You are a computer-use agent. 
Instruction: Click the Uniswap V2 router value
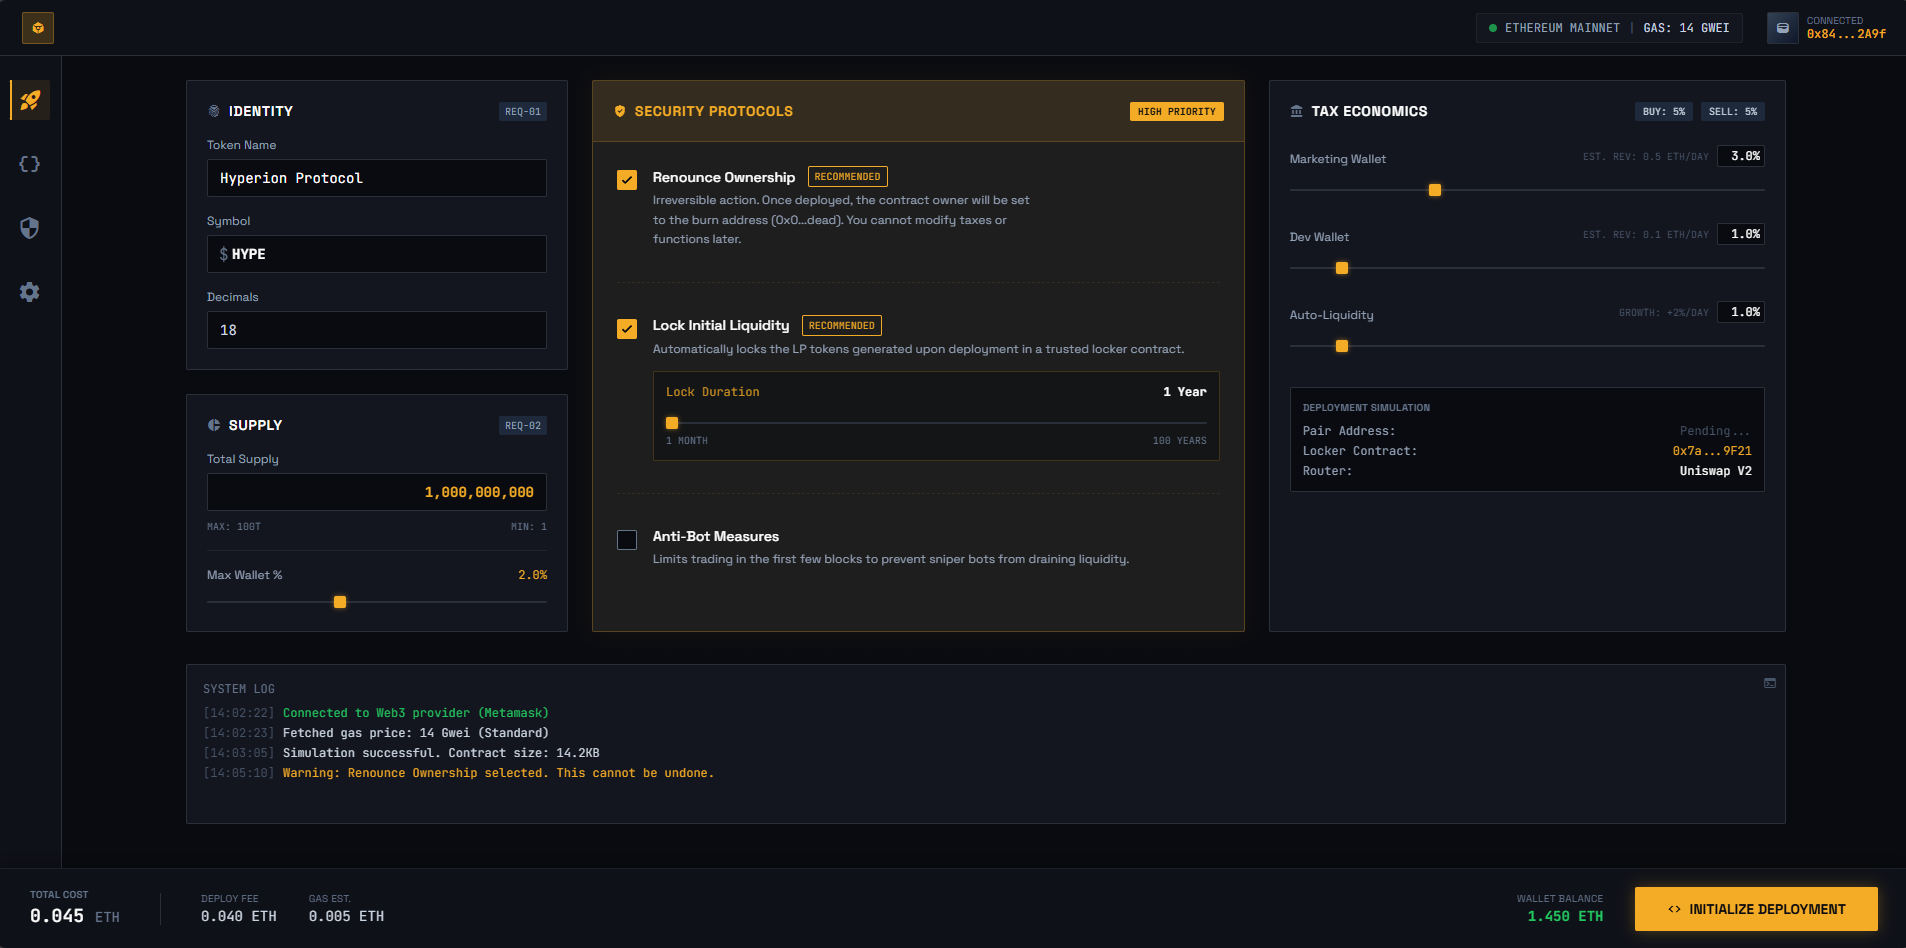click(x=1716, y=470)
